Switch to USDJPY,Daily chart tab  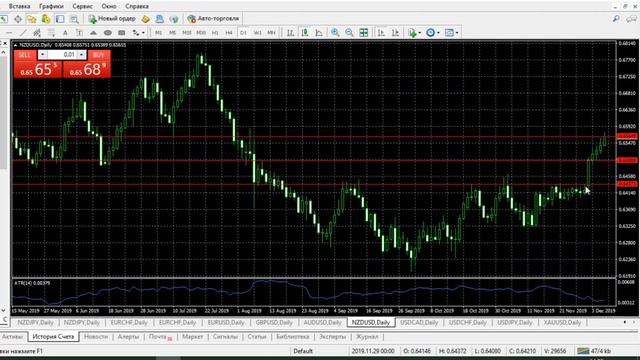point(514,322)
